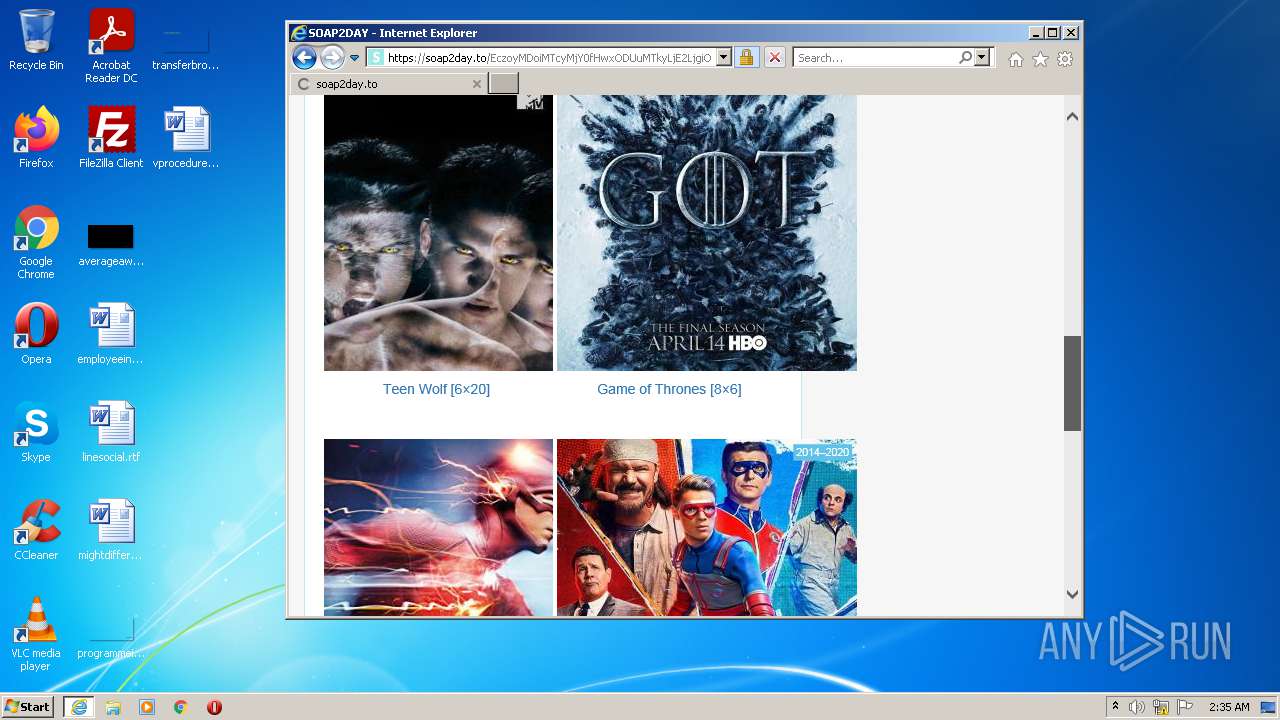The height and width of the screenshot is (720, 1280).
Task: Open the Windows Start menu
Action: tap(28, 707)
